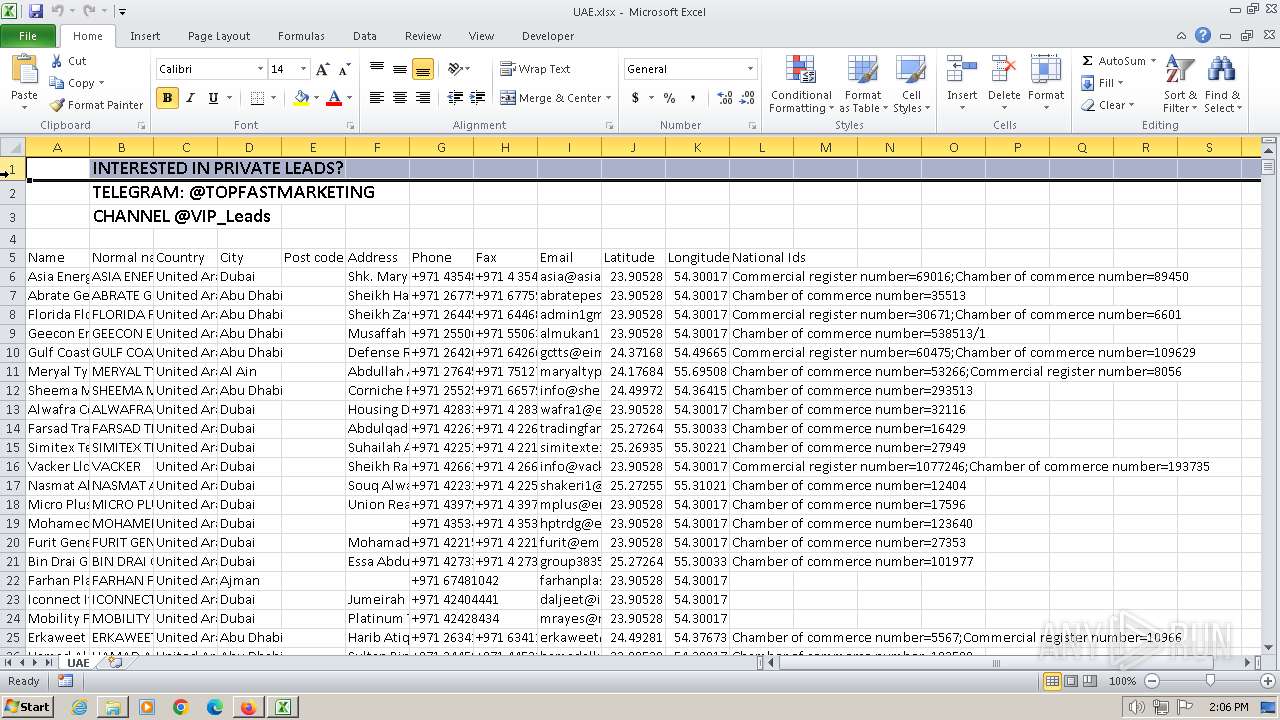Image resolution: width=1280 pixels, height=720 pixels.
Task: Apply Align Text Right
Action: [423, 98]
